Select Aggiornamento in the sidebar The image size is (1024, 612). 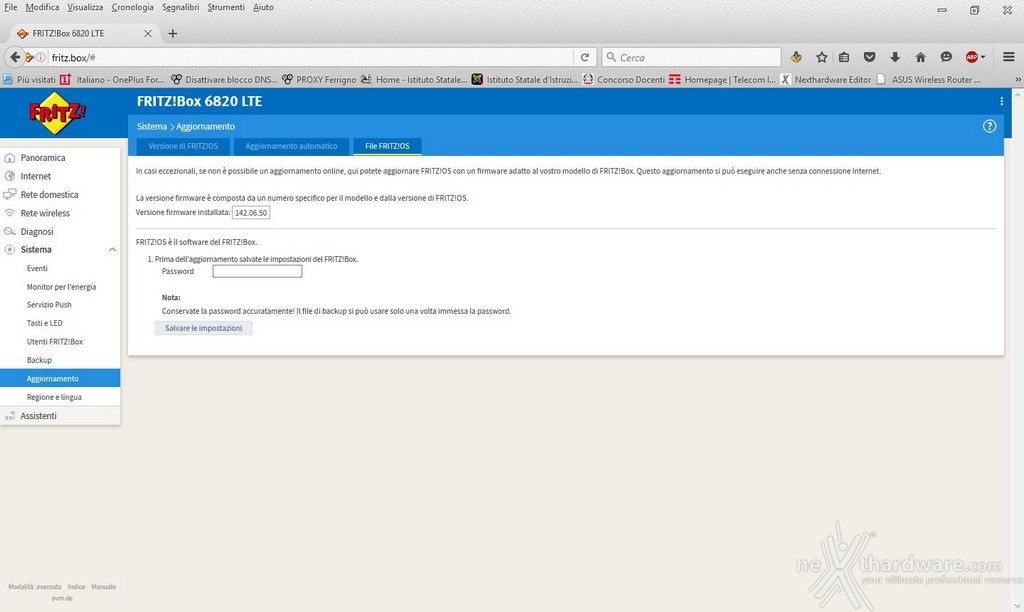tap(60, 379)
